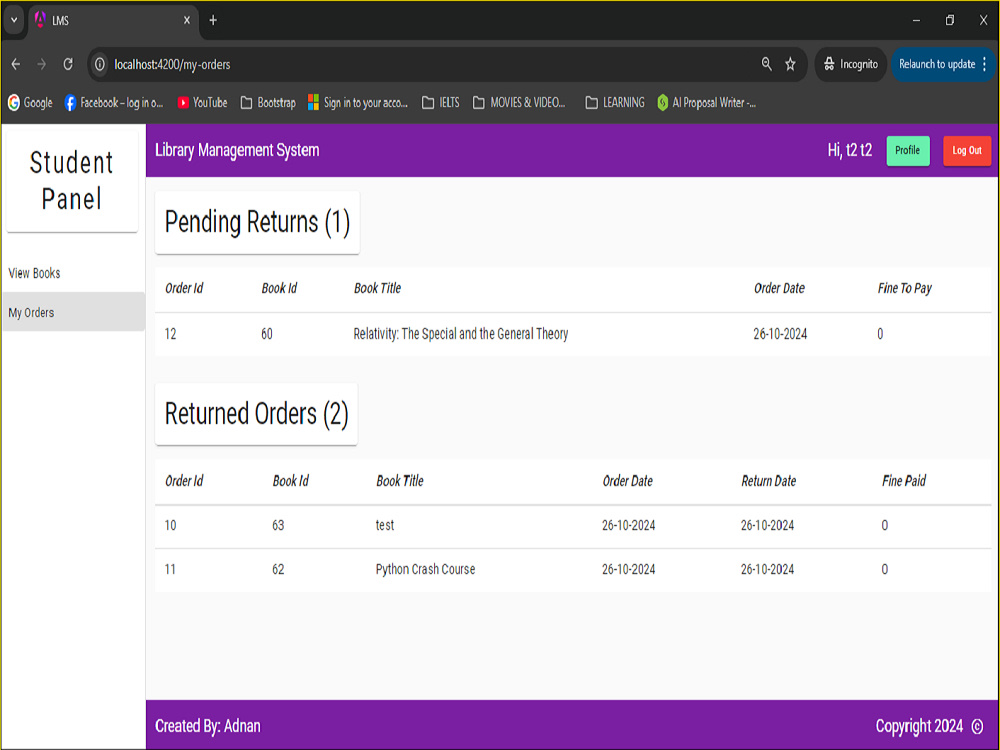Click the green Profile button
Image resolution: width=1000 pixels, height=750 pixels.
click(908, 151)
